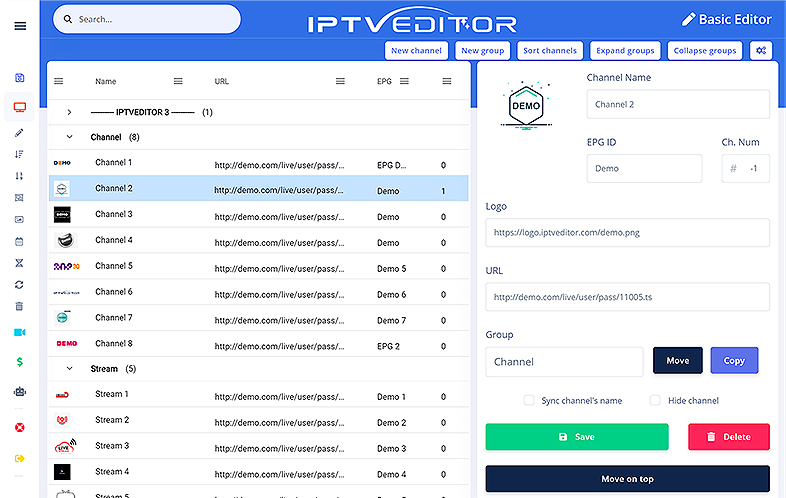Click the EPG ID input field
The image size is (786, 498).
click(644, 169)
